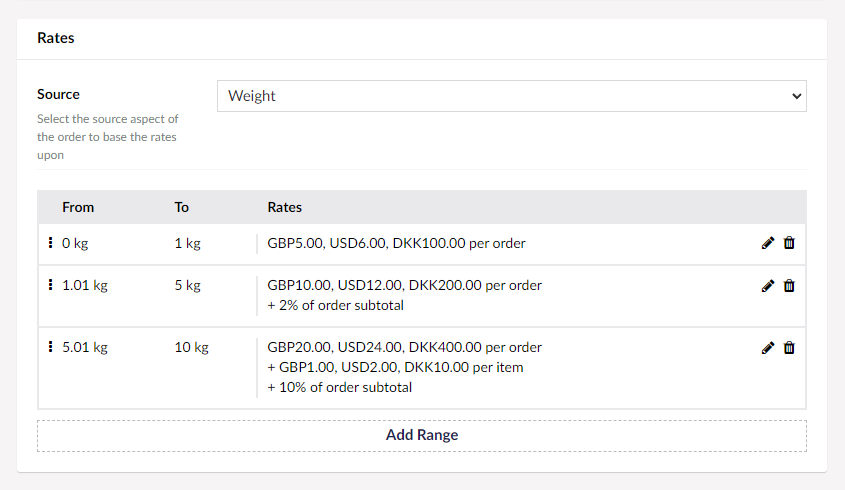Click drag handle of 0 kg row
Viewport: 845px width, 490px height.
coord(50,242)
